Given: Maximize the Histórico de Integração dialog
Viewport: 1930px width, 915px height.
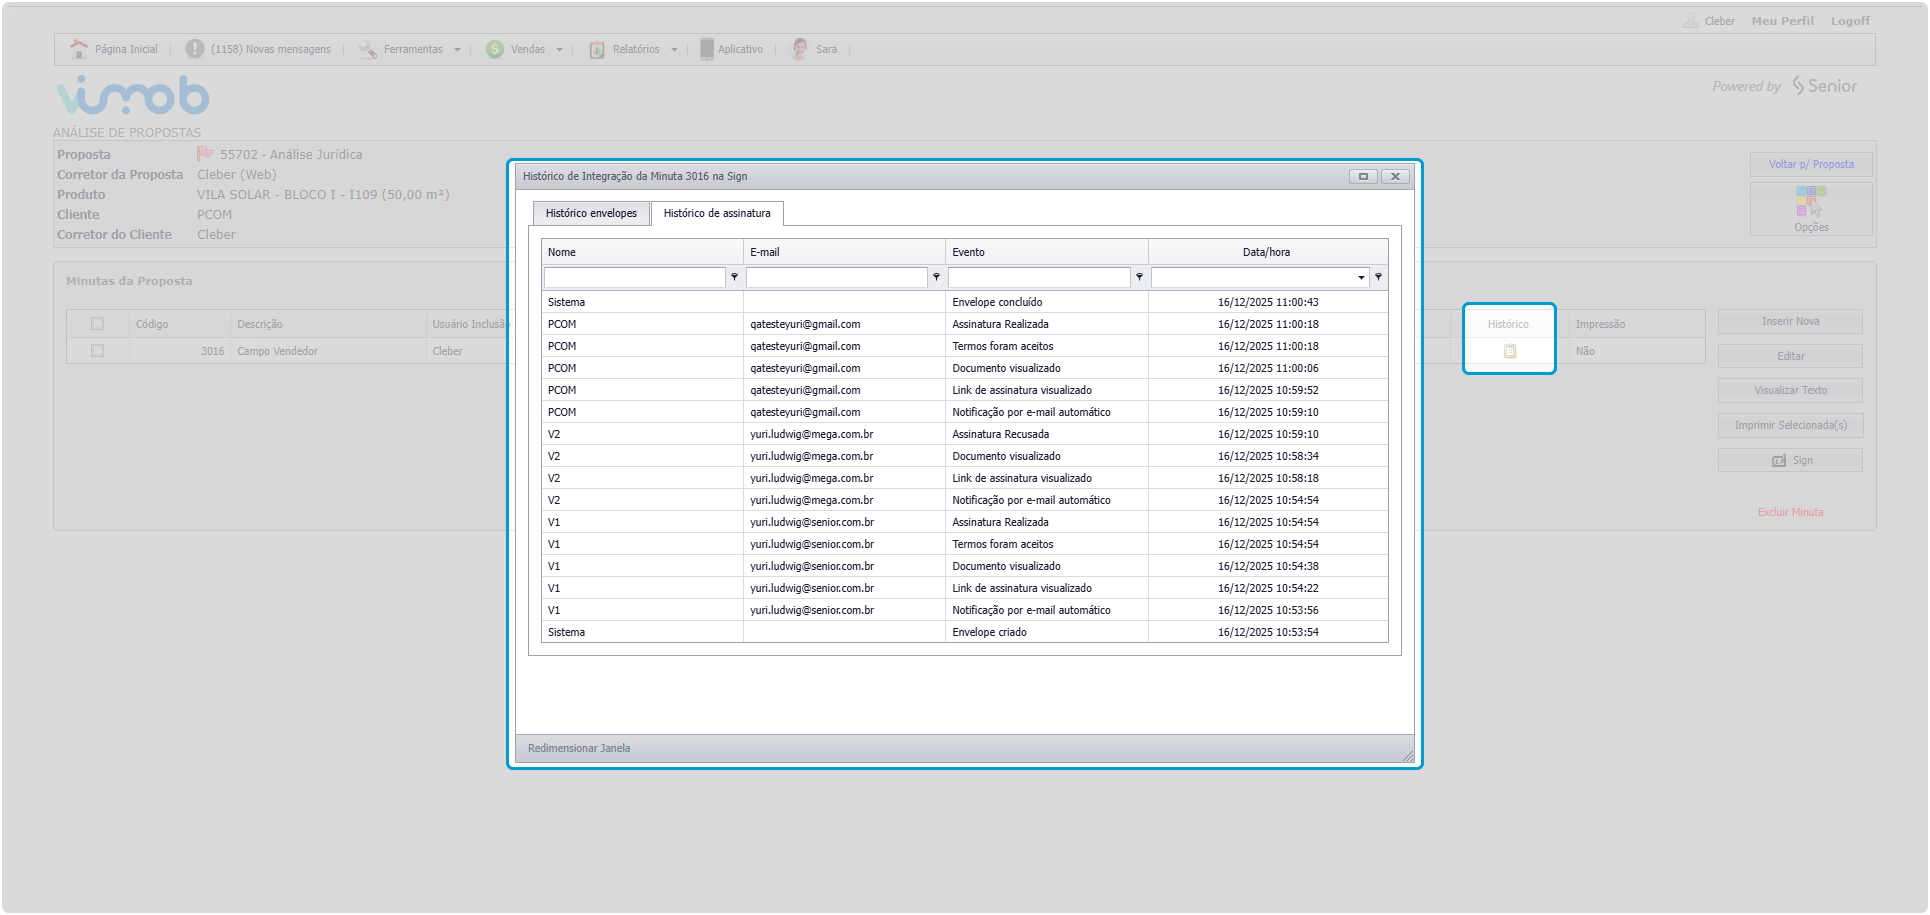Looking at the screenshot, I should click(1362, 176).
